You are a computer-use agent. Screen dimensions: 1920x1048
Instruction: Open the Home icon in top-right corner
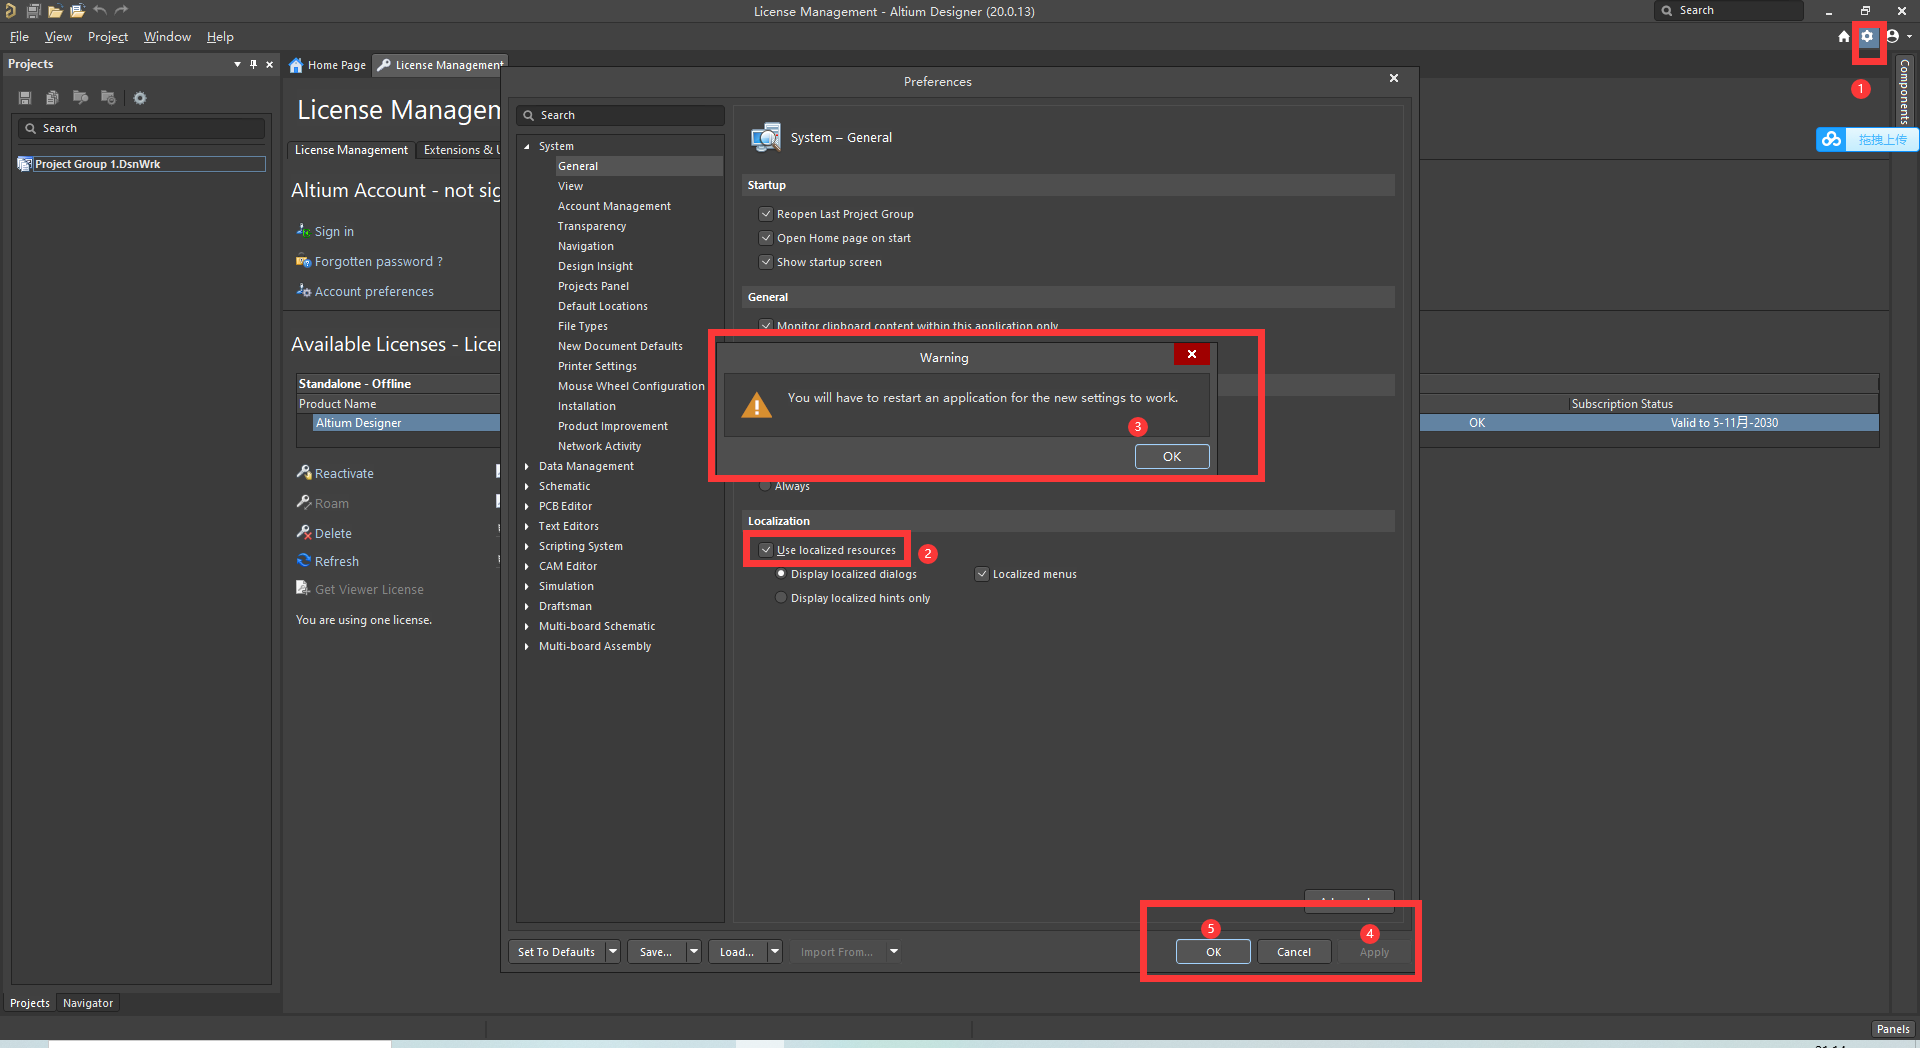1844,36
